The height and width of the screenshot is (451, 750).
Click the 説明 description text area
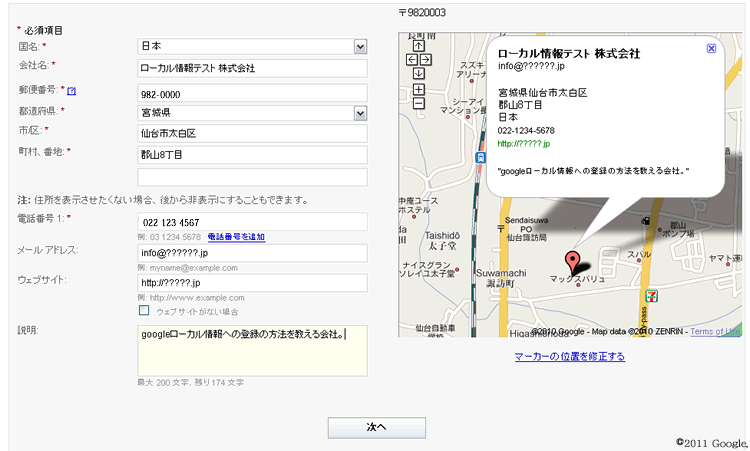tap(253, 351)
